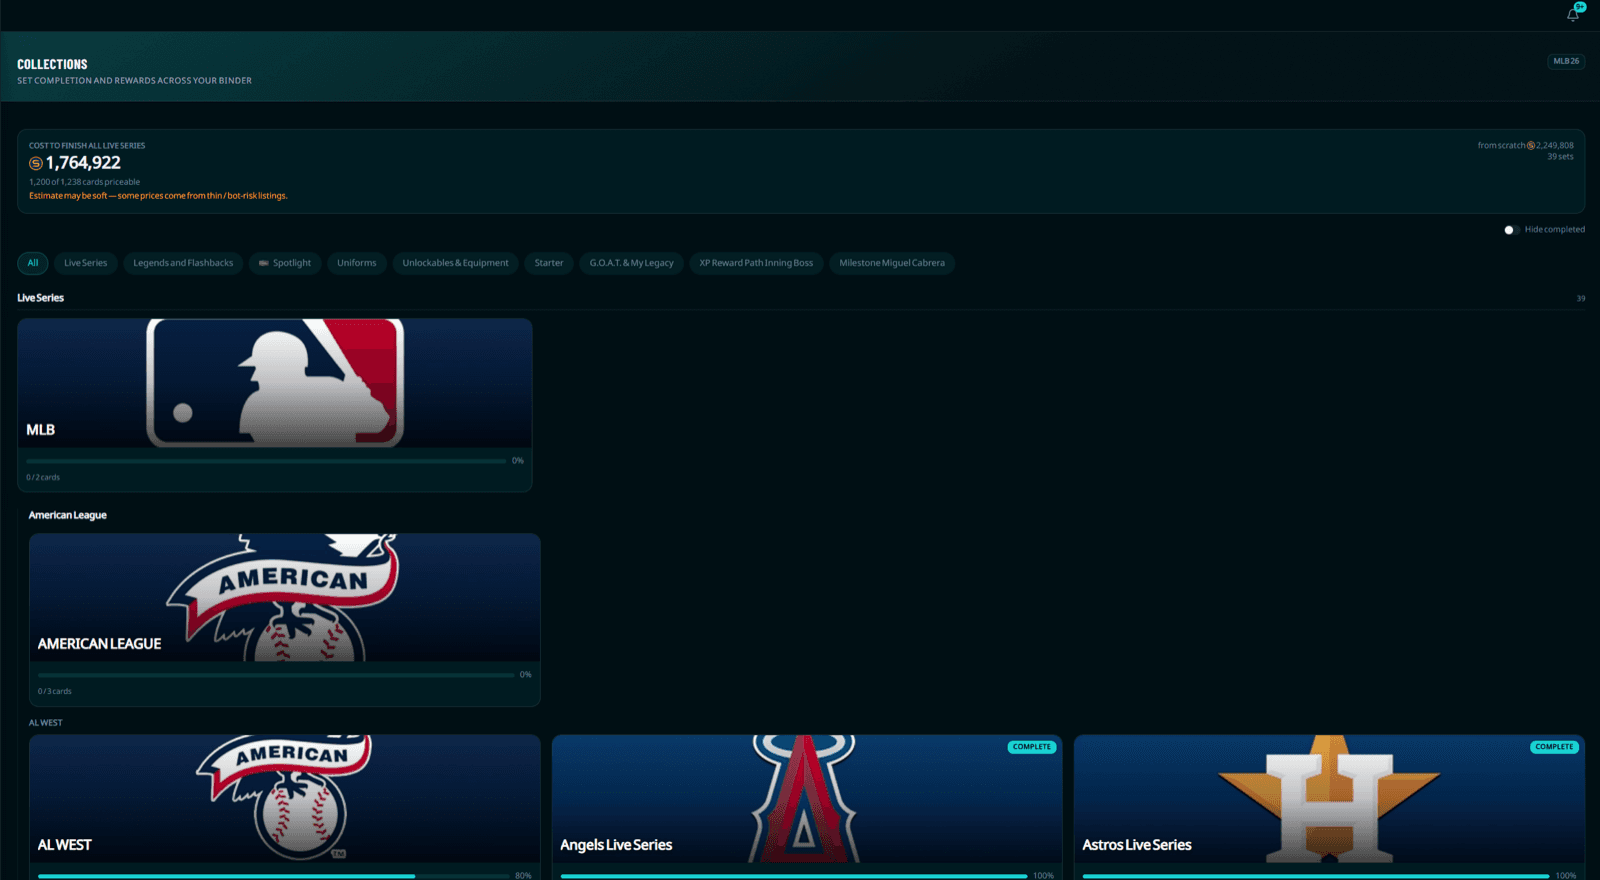The width and height of the screenshot is (1600, 880).
Task: Click the COLLECTIONS page title
Action: 52,64
